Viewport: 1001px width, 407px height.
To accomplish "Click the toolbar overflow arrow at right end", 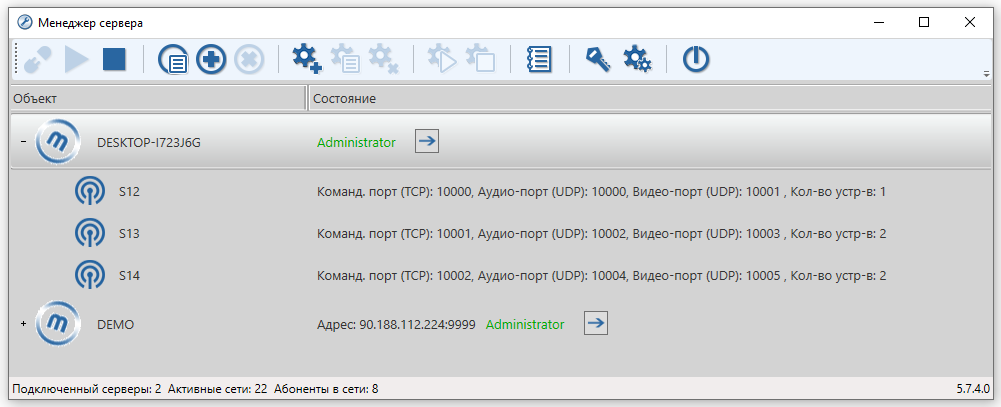I will (987, 75).
